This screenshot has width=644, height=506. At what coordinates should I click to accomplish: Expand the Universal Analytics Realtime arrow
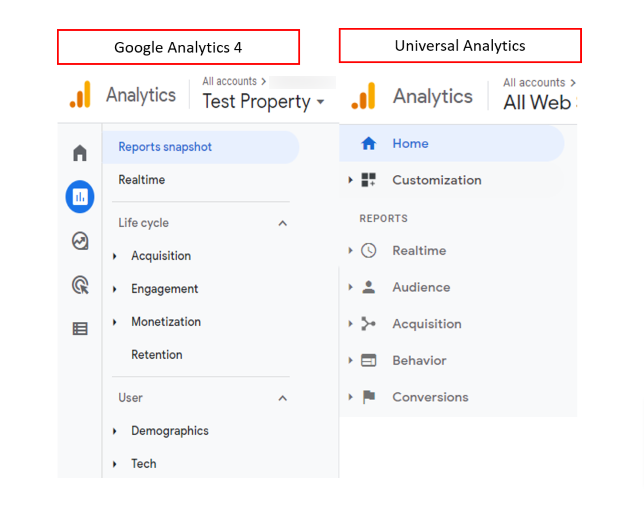pyautogui.click(x=350, y=251)
